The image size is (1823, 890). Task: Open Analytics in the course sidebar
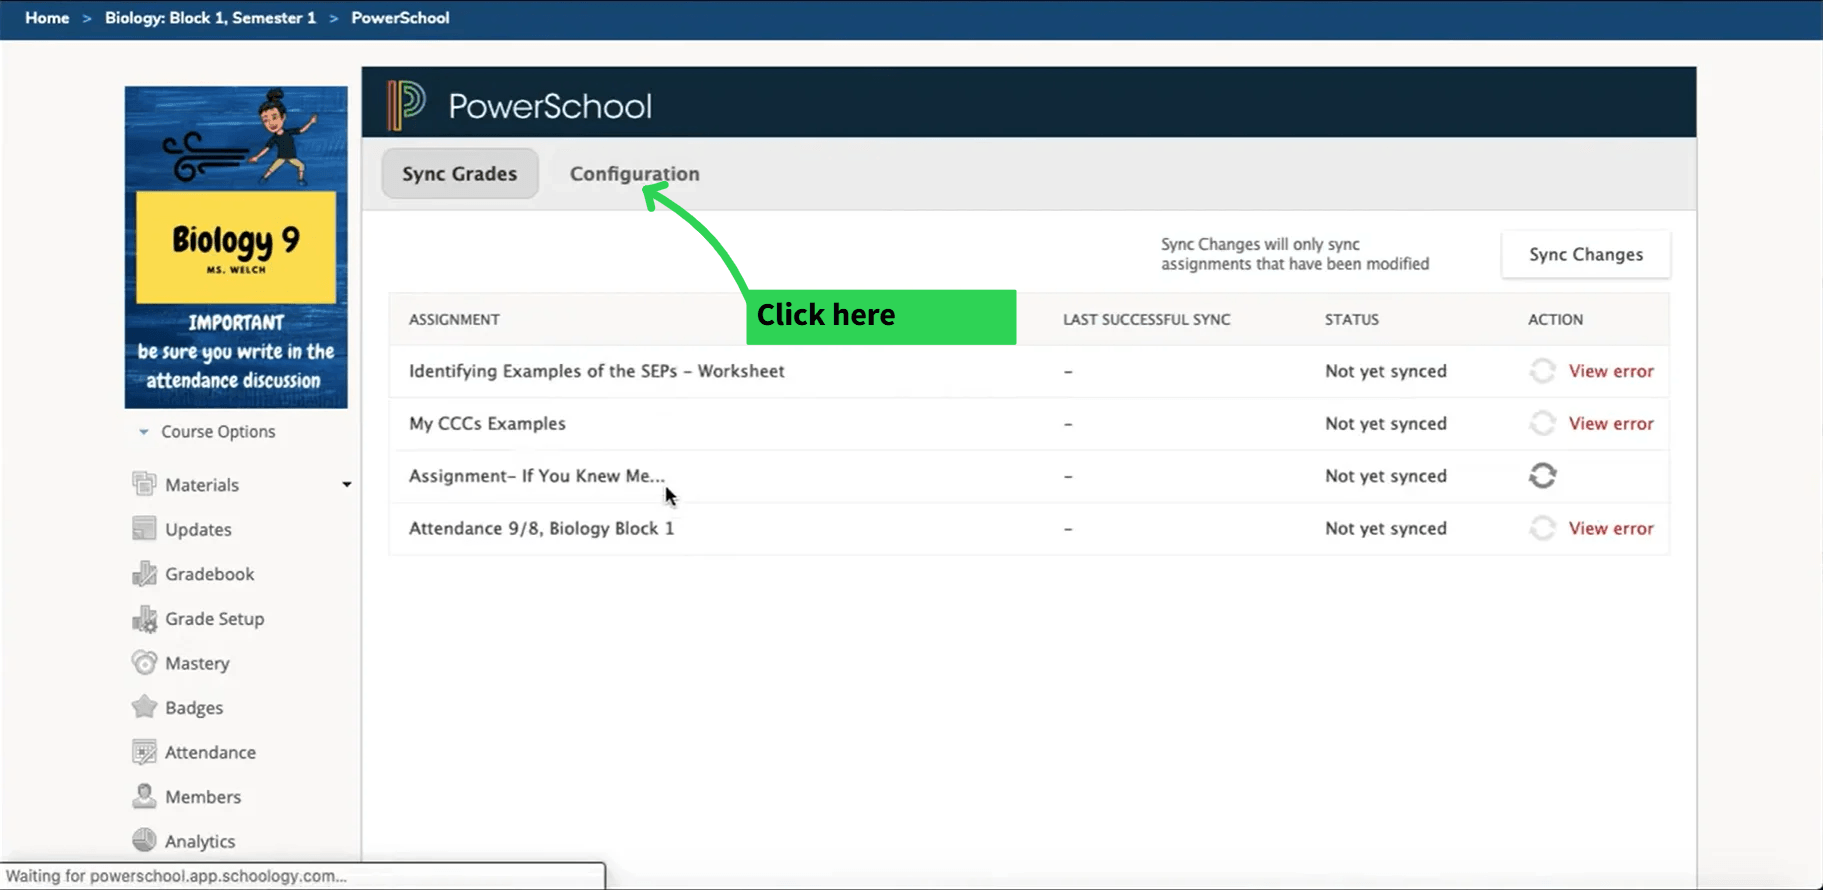point(200,842)
